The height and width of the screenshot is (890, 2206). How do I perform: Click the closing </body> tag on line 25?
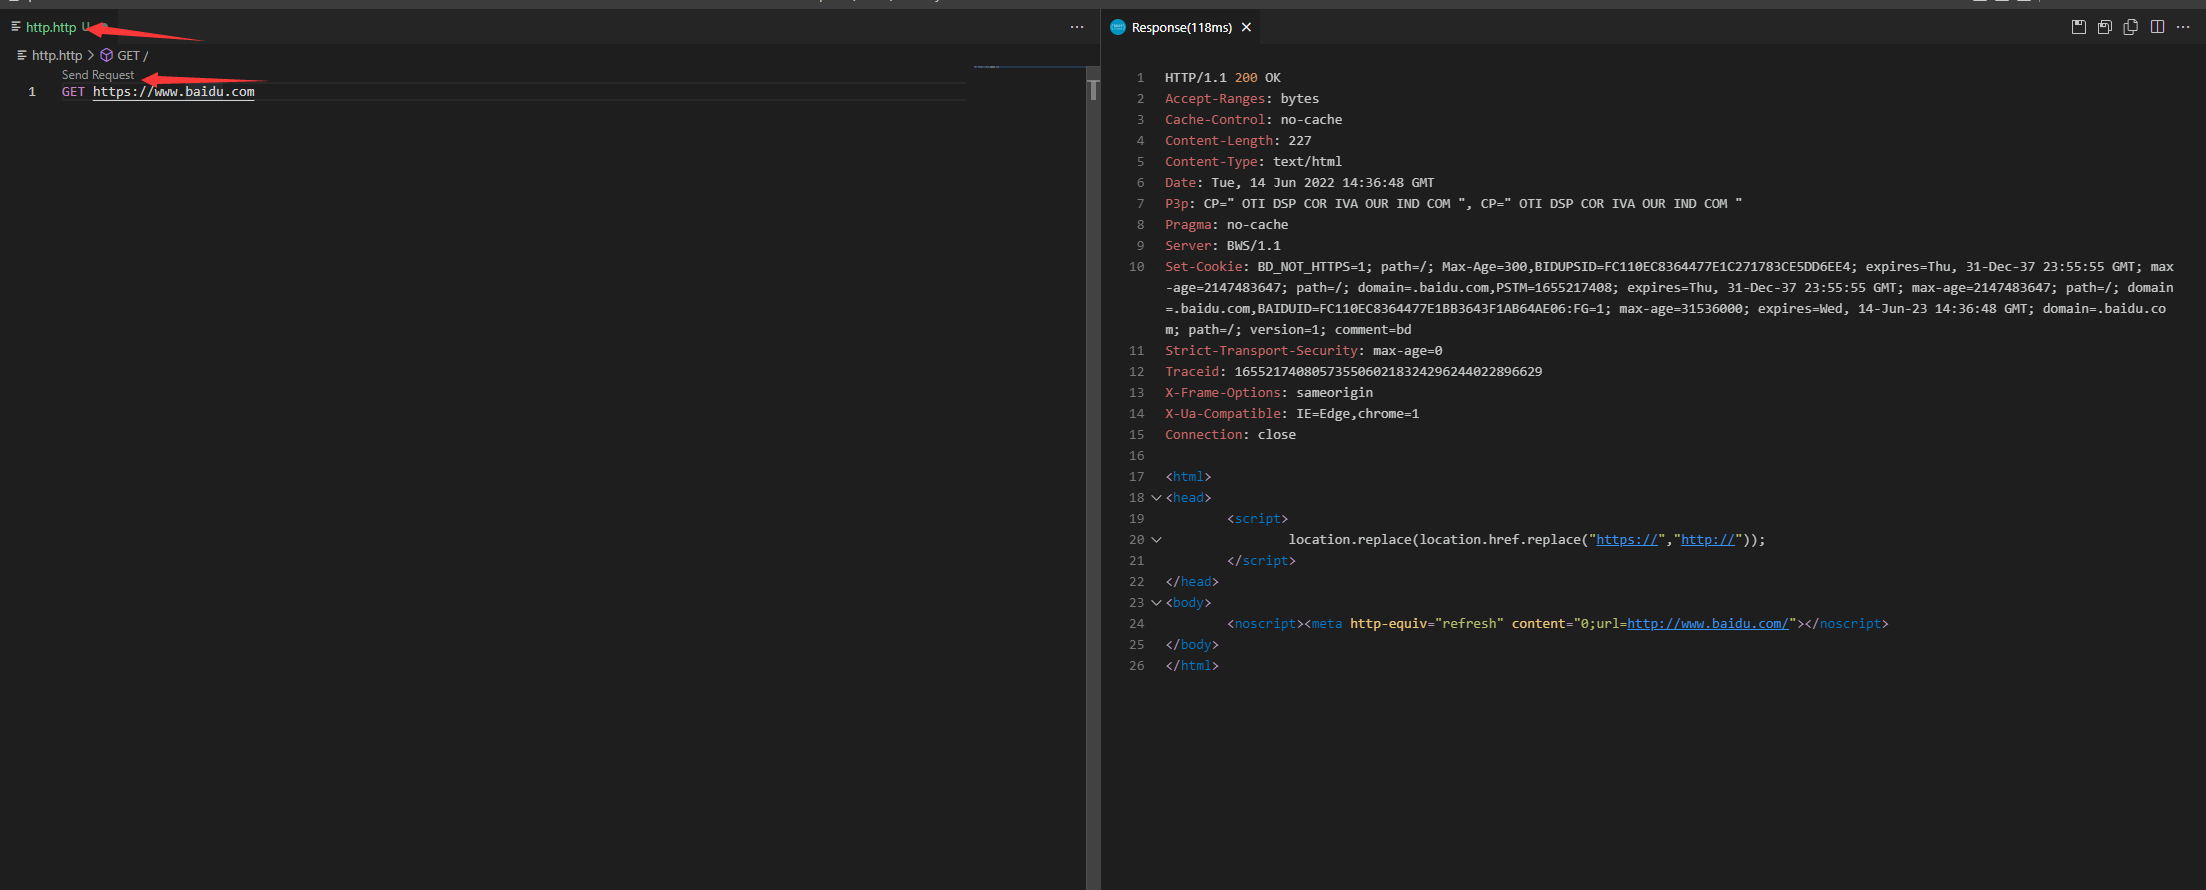click(1192, 645)
